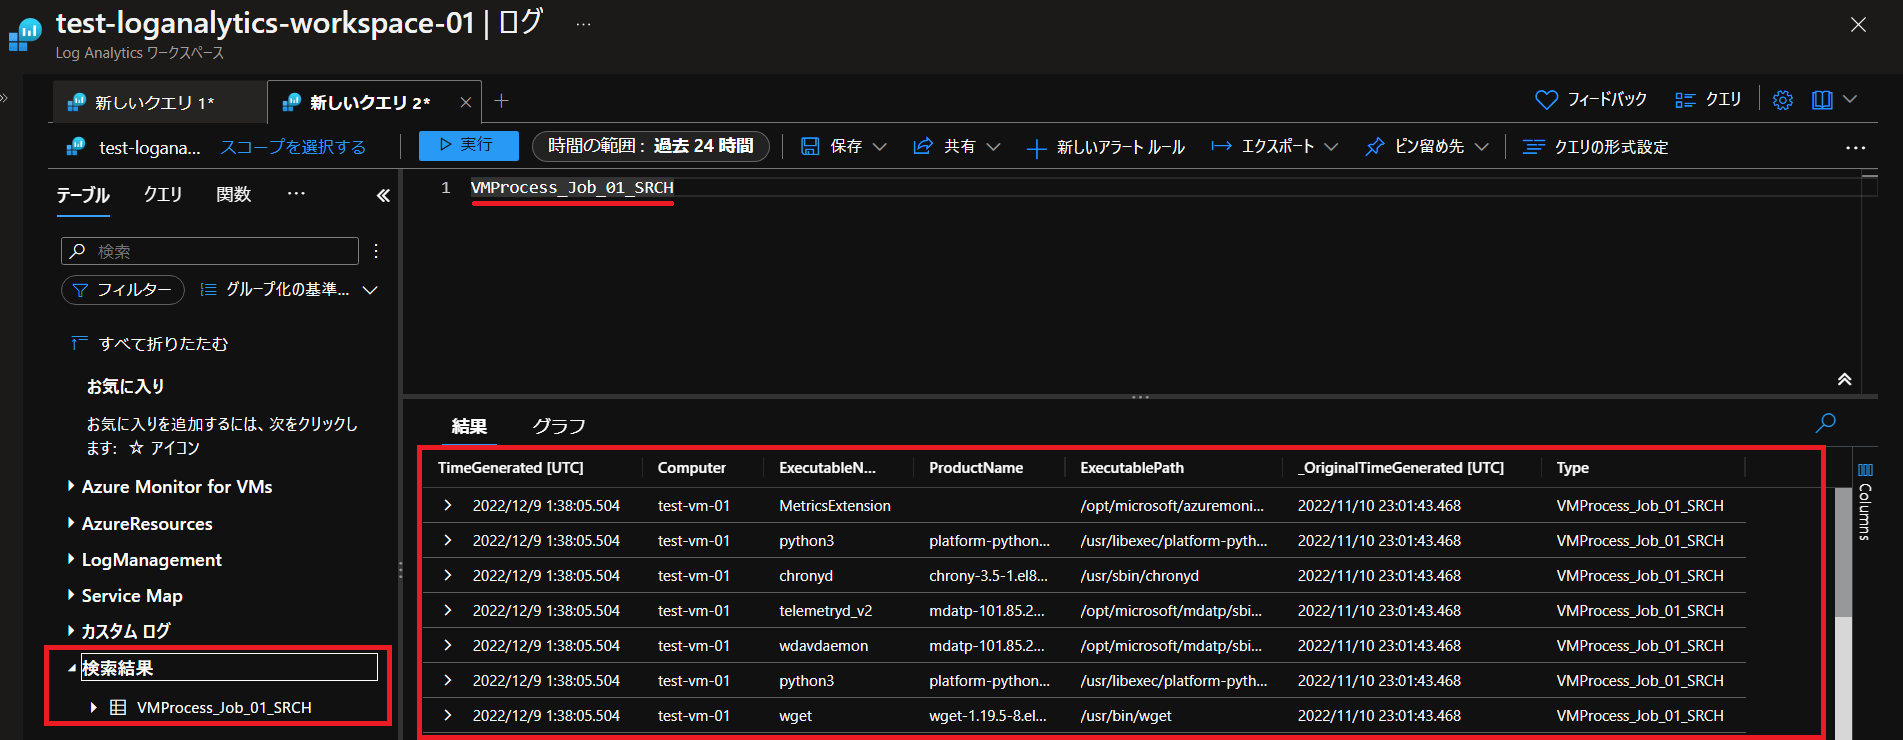Viewport: 1903px width, 740px height.
Task: Click the share (共有) icon
Action: tap(923, 147)
